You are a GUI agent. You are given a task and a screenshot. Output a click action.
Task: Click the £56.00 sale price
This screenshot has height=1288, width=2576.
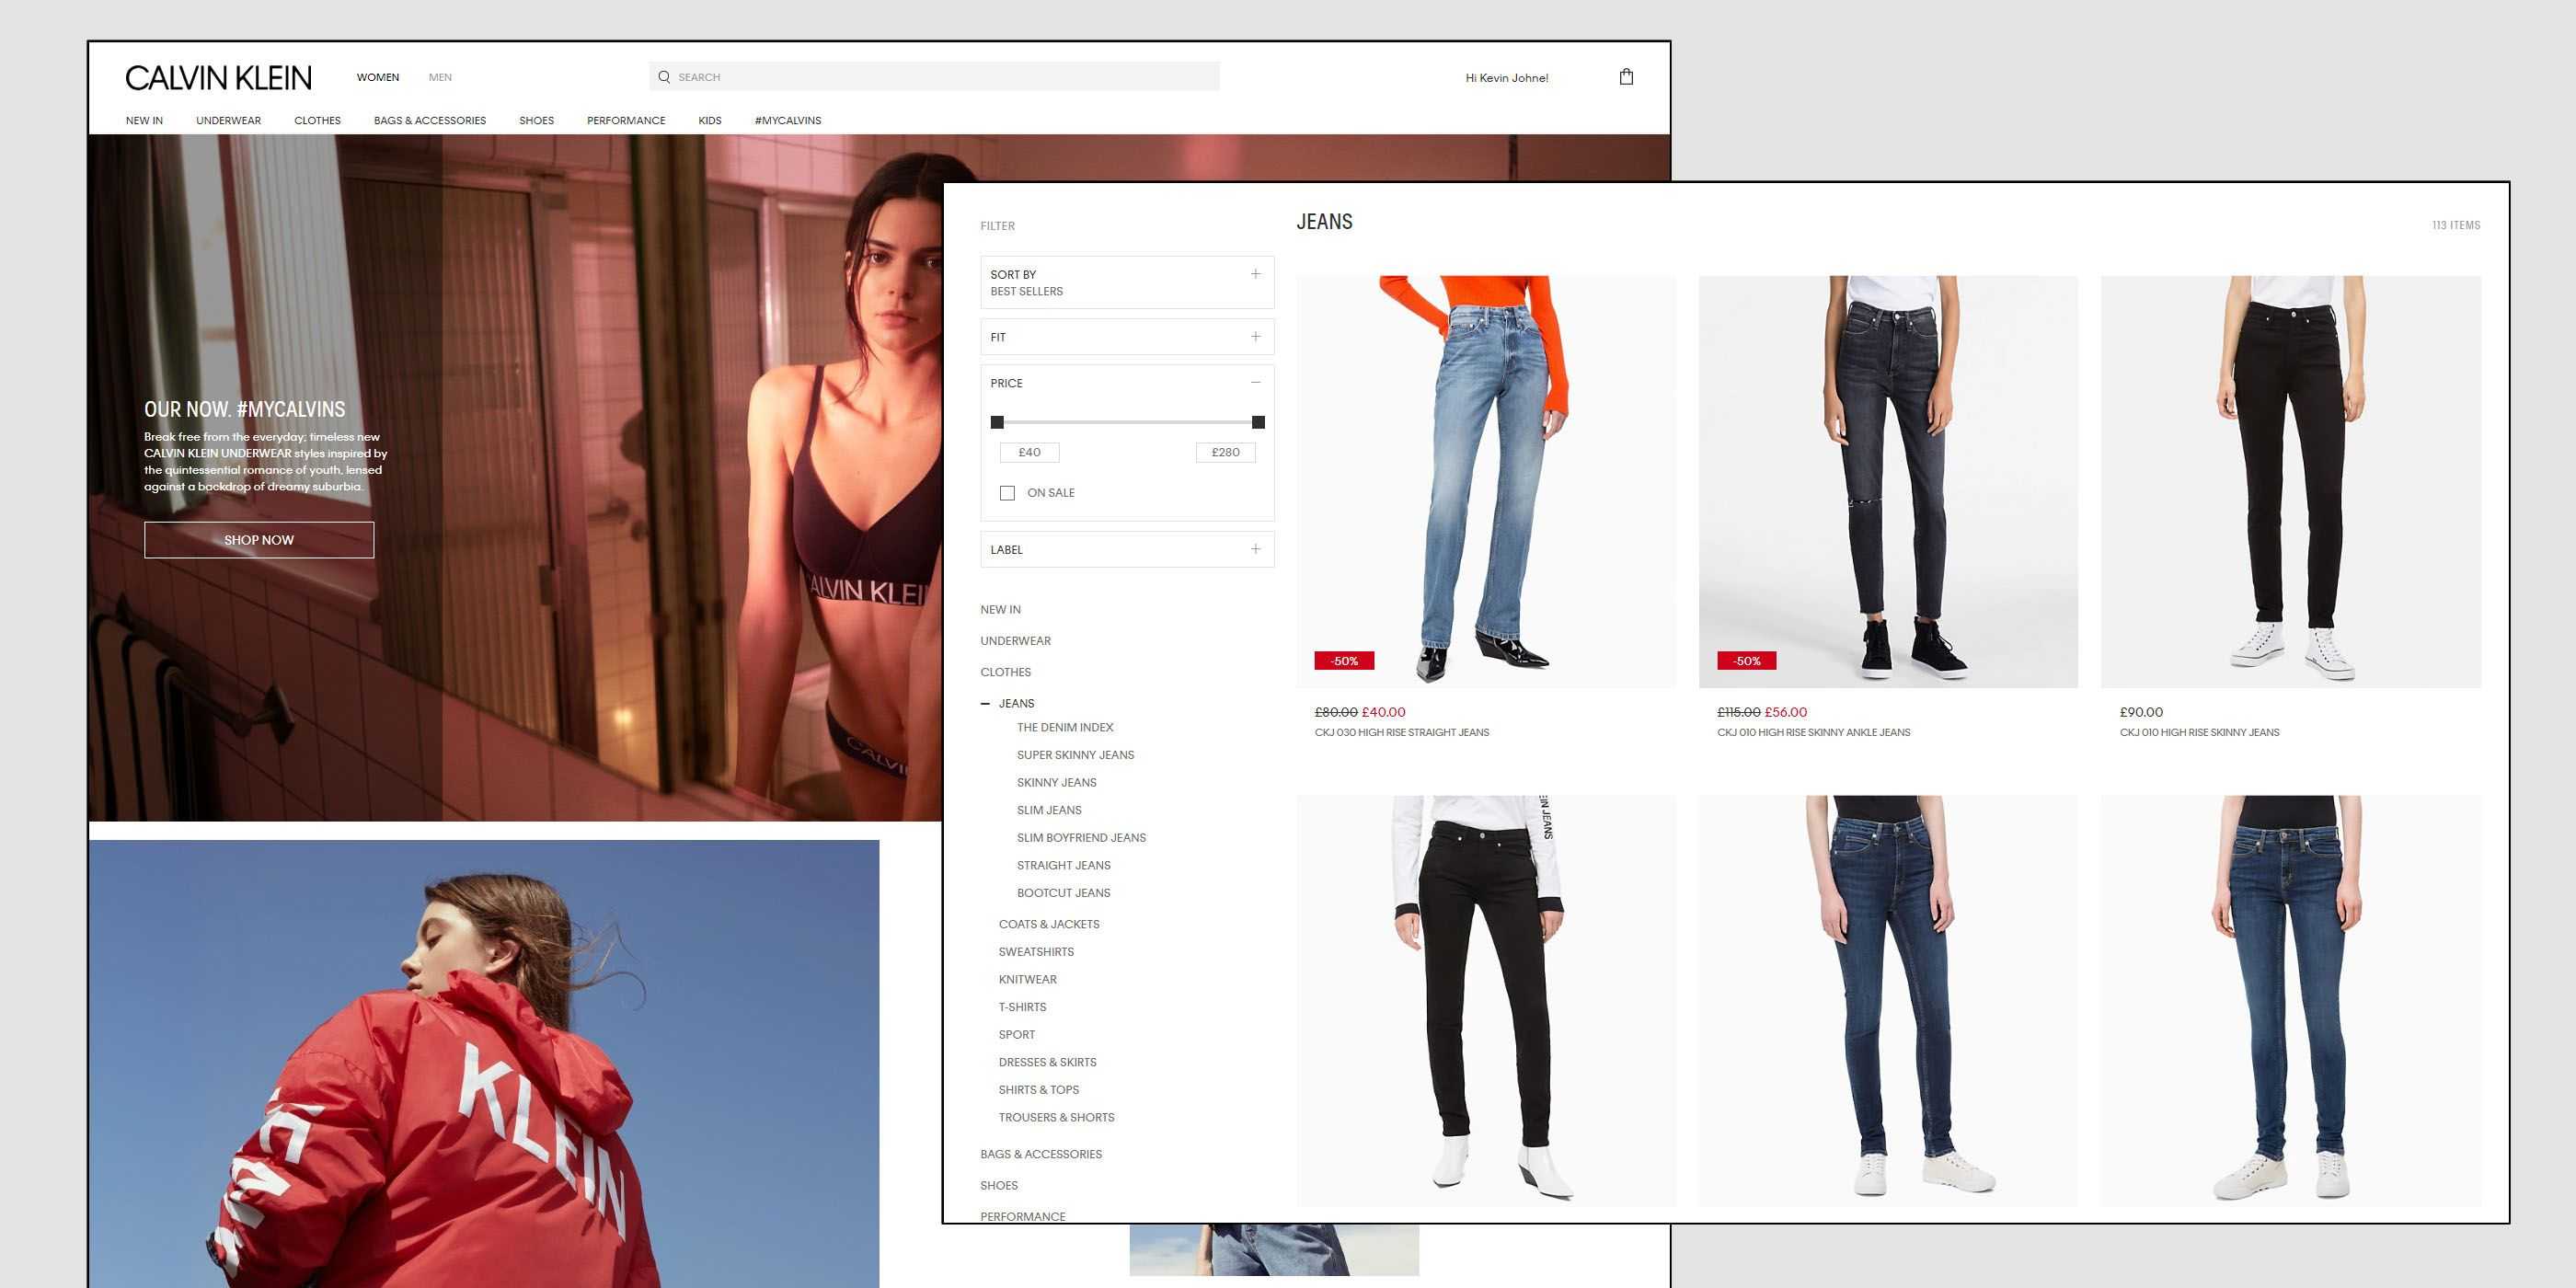tap(1785, 712)
